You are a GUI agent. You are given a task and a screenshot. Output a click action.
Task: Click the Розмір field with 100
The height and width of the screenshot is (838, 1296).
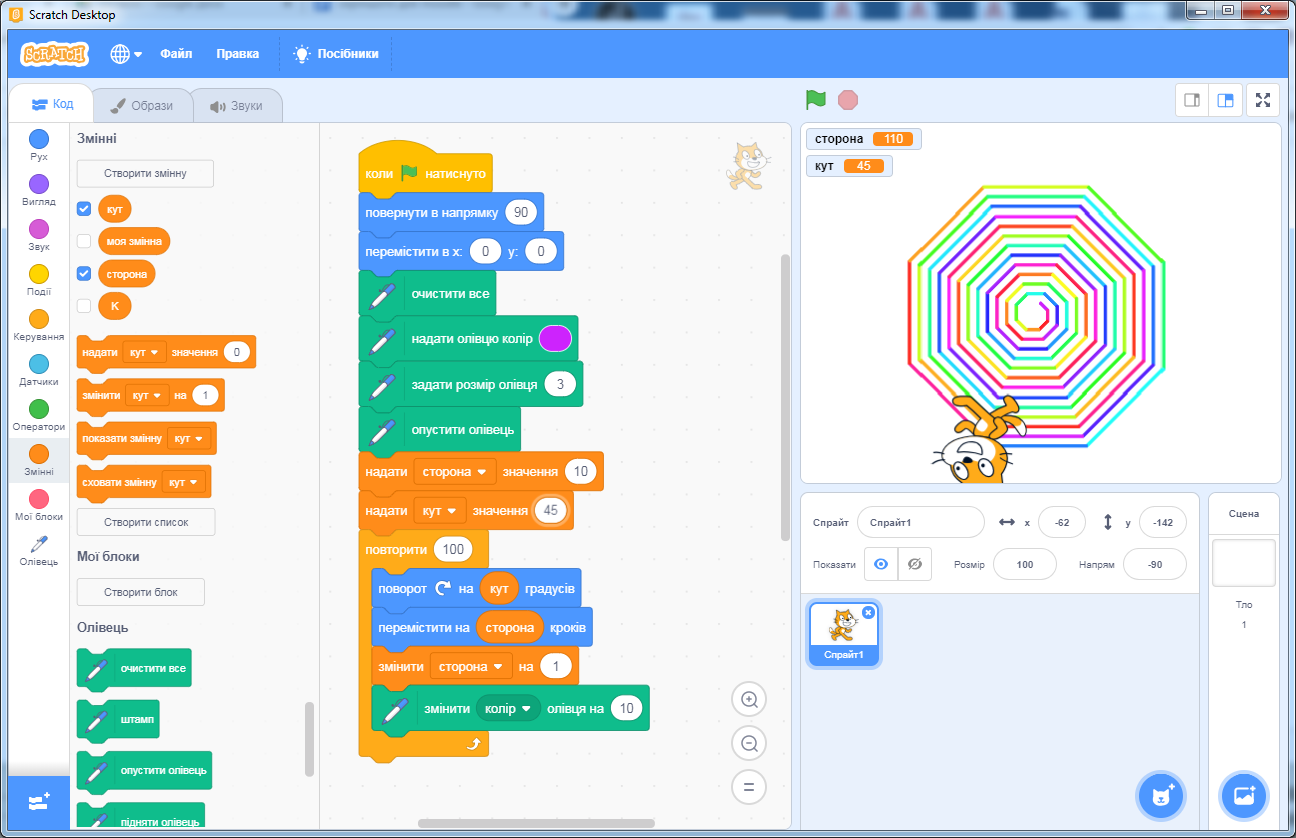pyautogui.click(x=1025, y=564)
